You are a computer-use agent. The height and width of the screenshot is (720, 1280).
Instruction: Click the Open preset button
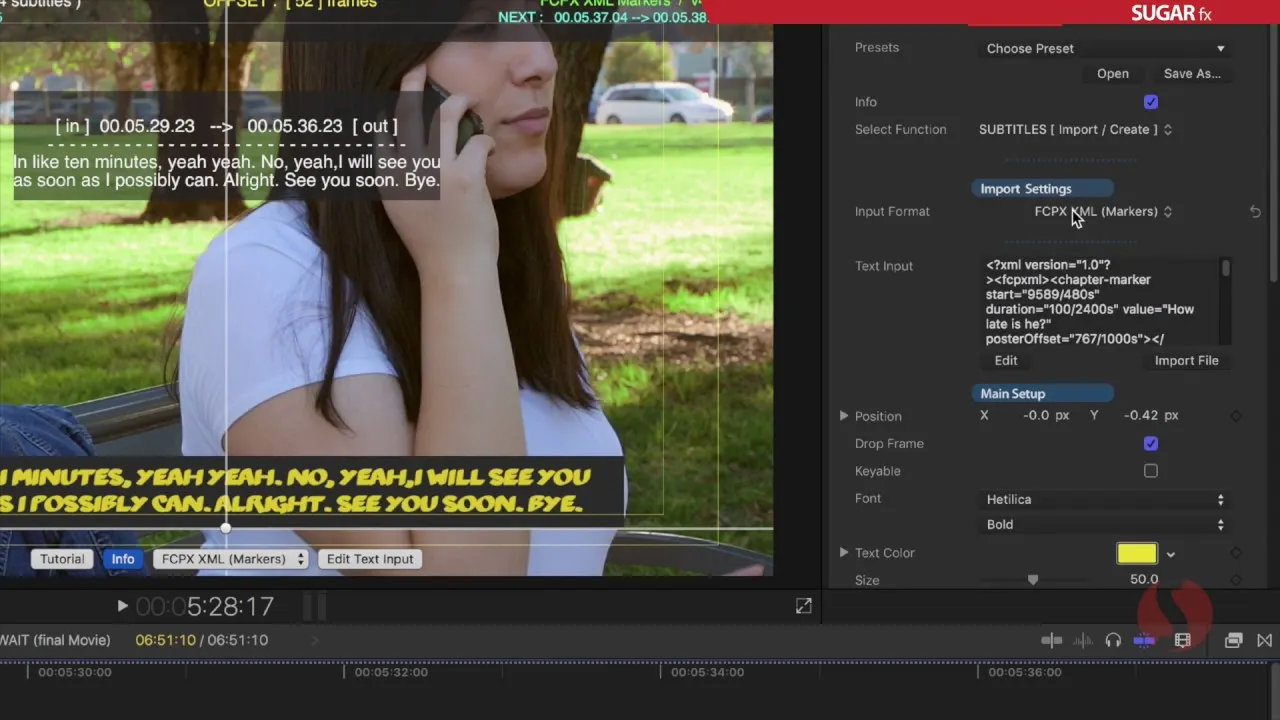click(x=1113, y=74)
